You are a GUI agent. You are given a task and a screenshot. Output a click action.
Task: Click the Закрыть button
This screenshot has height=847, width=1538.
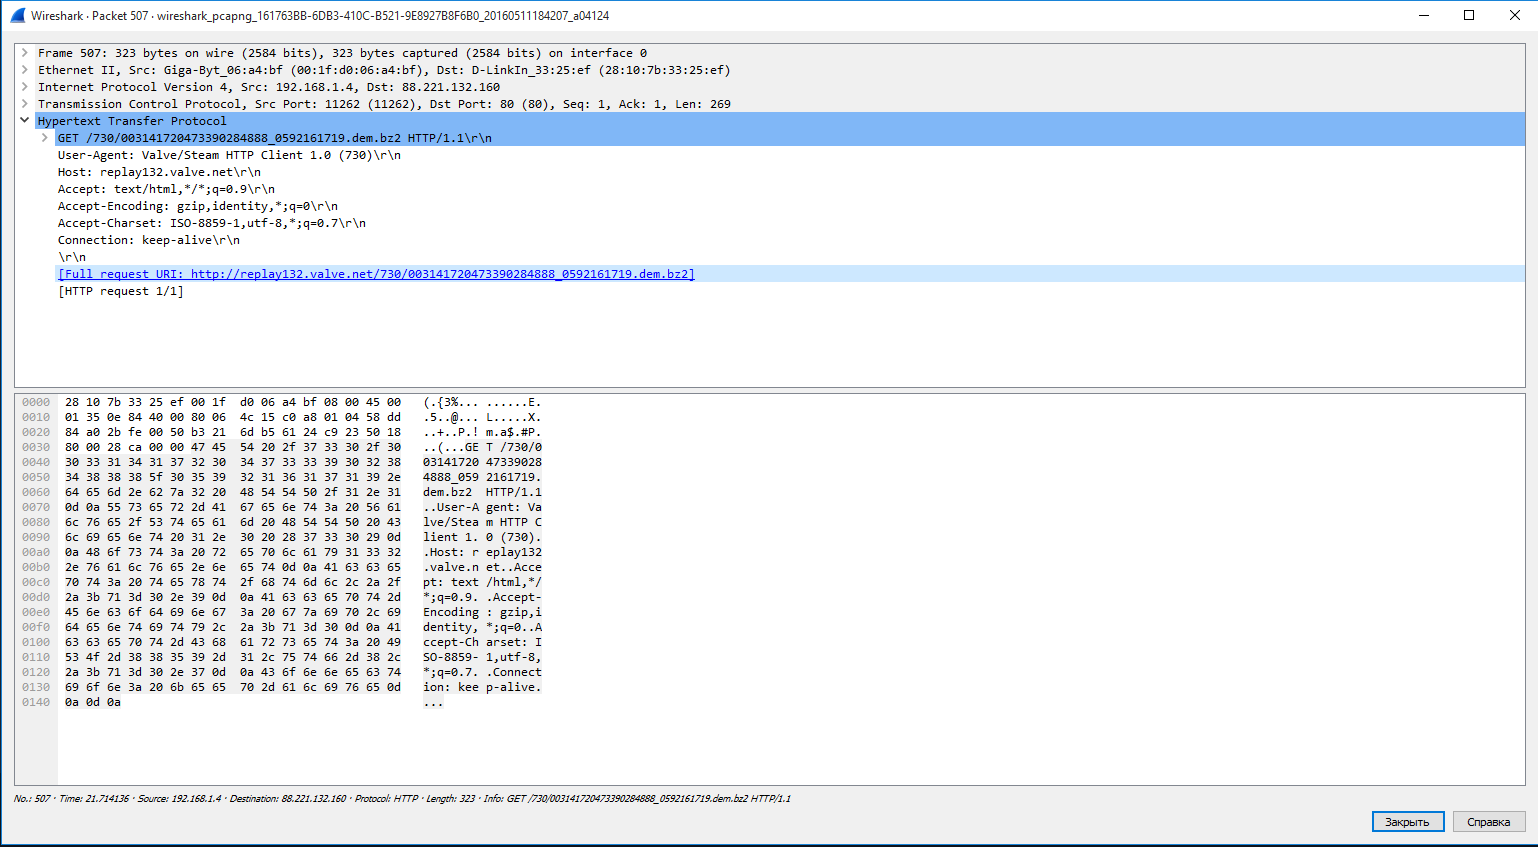[1408, 821]
